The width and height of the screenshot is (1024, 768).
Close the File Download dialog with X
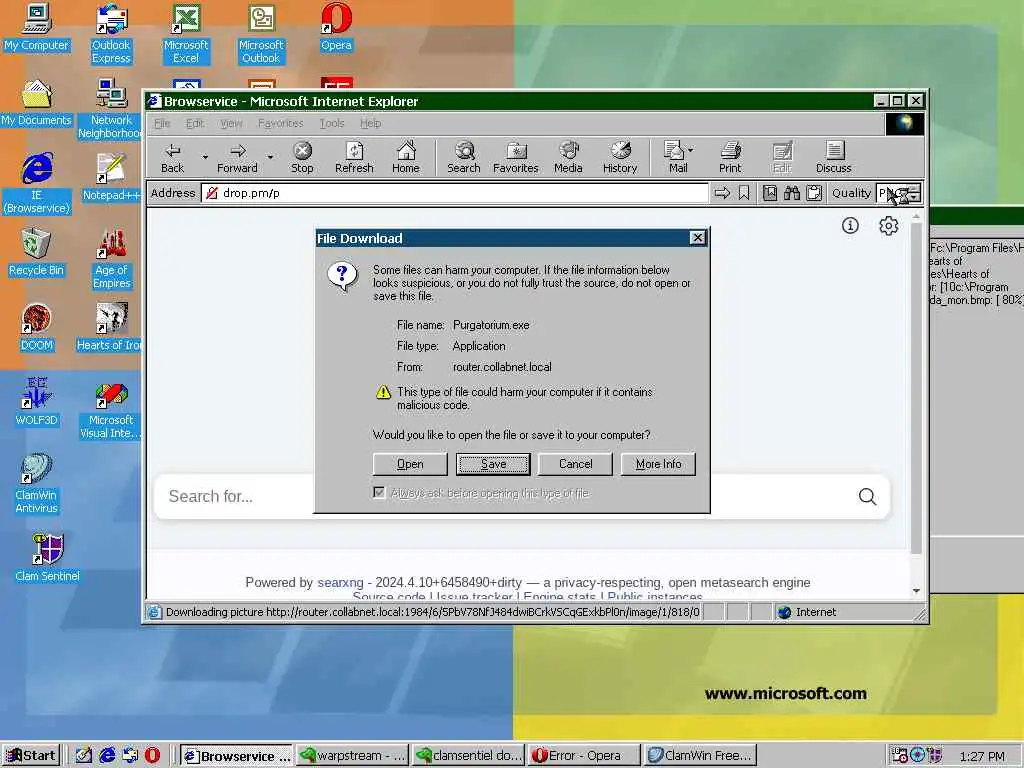click(x=697, y=238)
